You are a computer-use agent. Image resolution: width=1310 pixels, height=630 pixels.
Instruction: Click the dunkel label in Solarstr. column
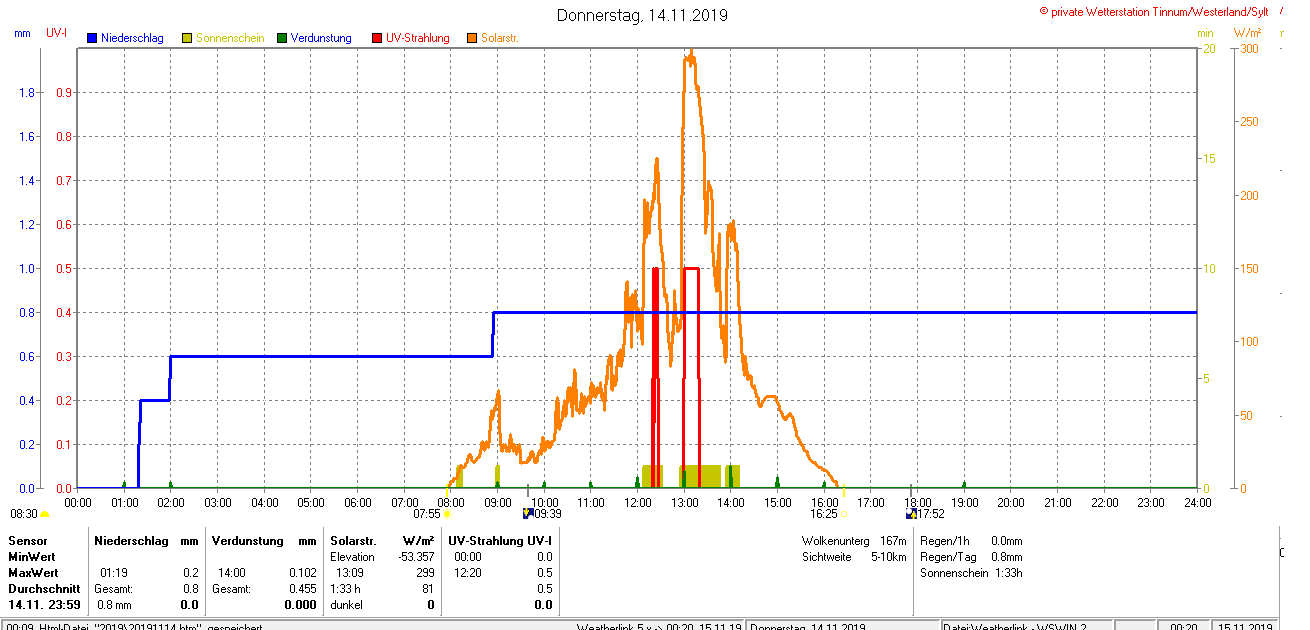click(x=347, y=605)
